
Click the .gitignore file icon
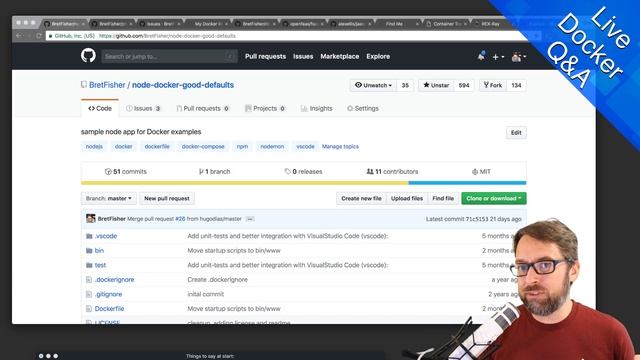[x=89, y=294]
